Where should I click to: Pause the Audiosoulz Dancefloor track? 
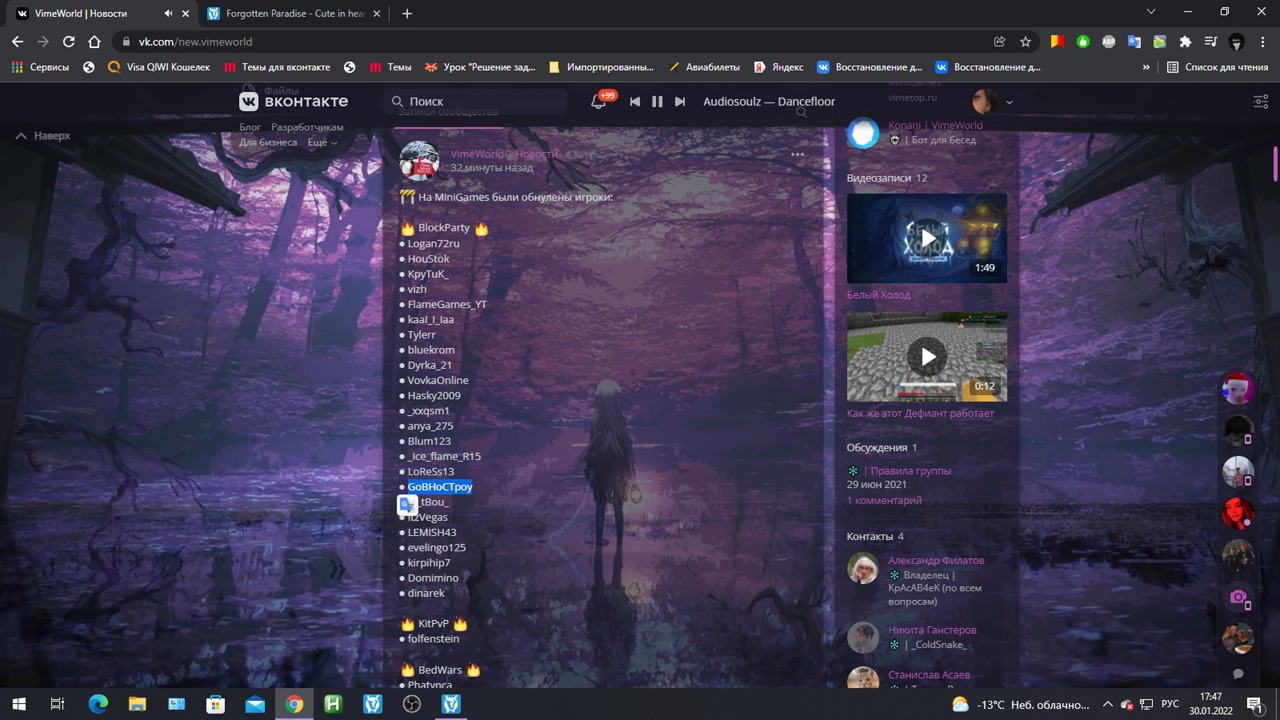[x=657, y=101]
